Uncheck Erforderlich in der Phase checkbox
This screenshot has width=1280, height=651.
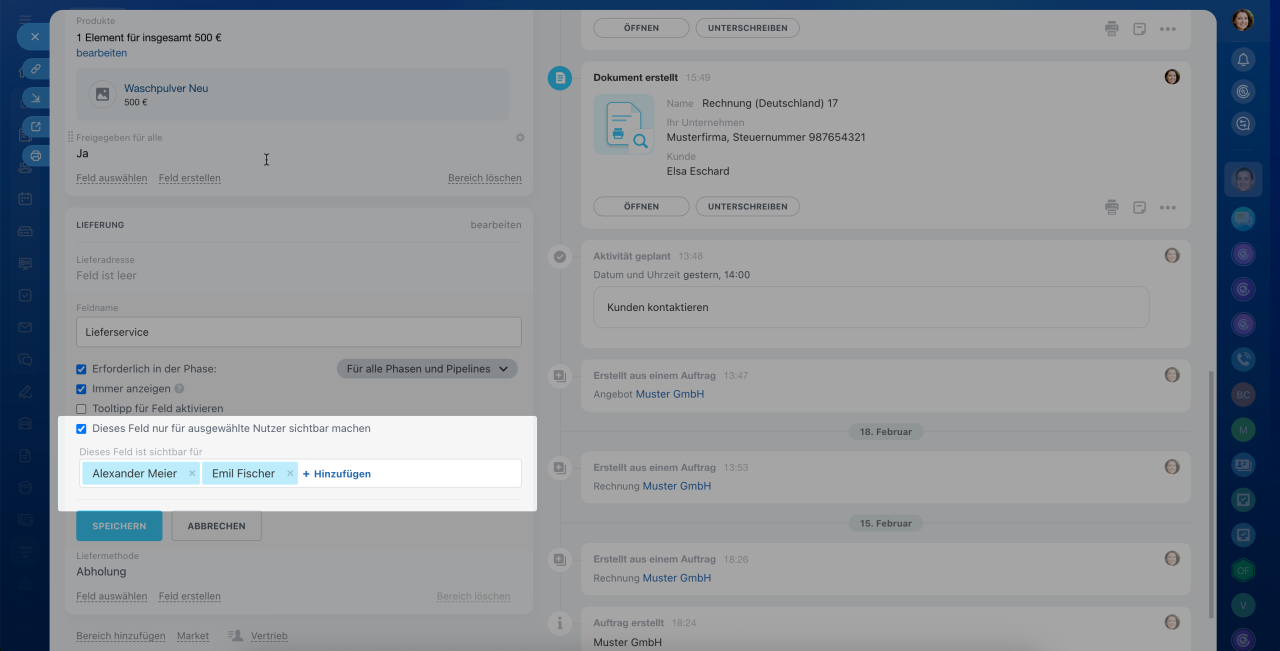(82, 369)
